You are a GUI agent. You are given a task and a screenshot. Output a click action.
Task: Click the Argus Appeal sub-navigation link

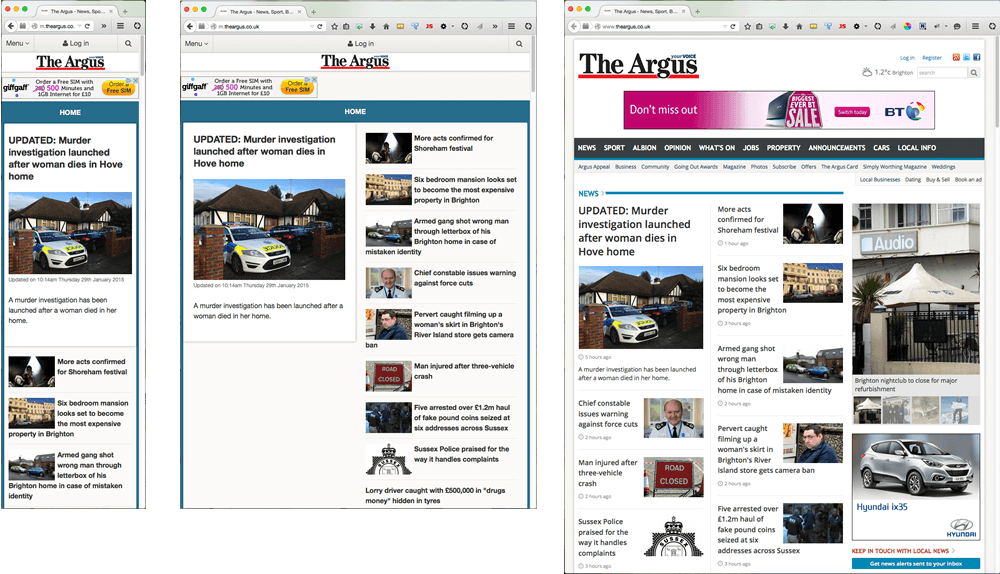[594, 166]
